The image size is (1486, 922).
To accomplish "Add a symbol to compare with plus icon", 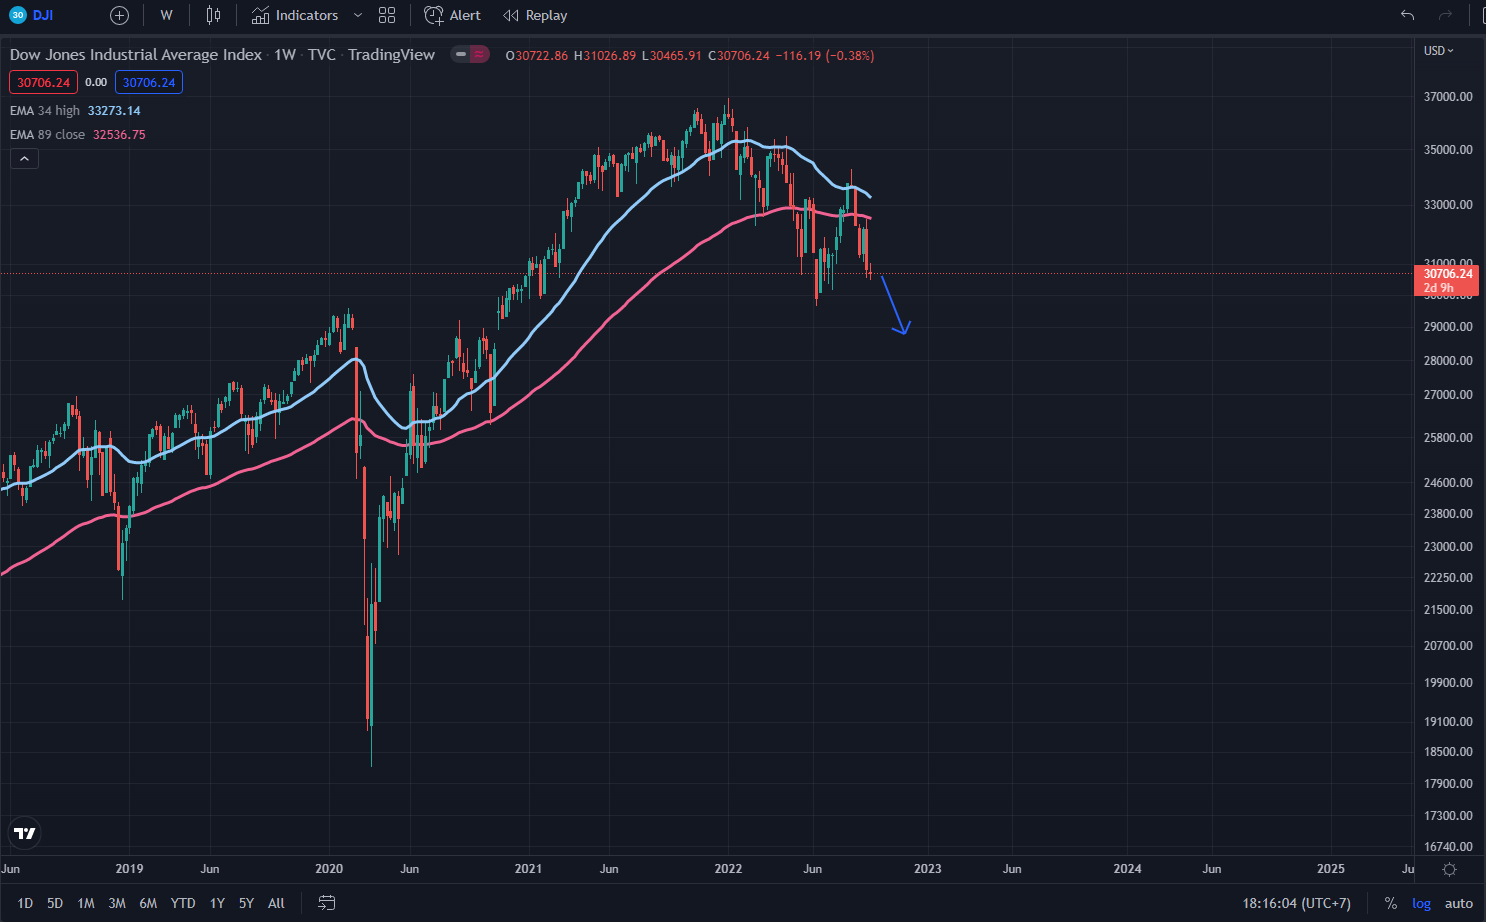I will 119,15.
